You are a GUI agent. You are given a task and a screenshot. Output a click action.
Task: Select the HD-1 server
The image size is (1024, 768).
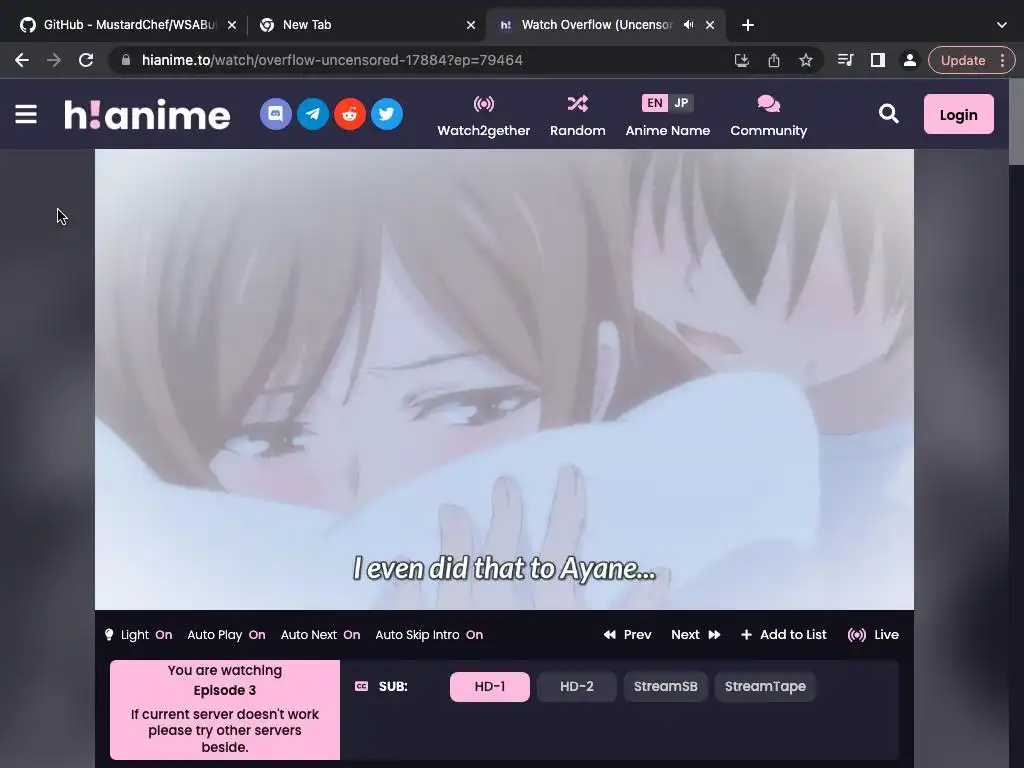pyautogui.click(x=490, y=687)
